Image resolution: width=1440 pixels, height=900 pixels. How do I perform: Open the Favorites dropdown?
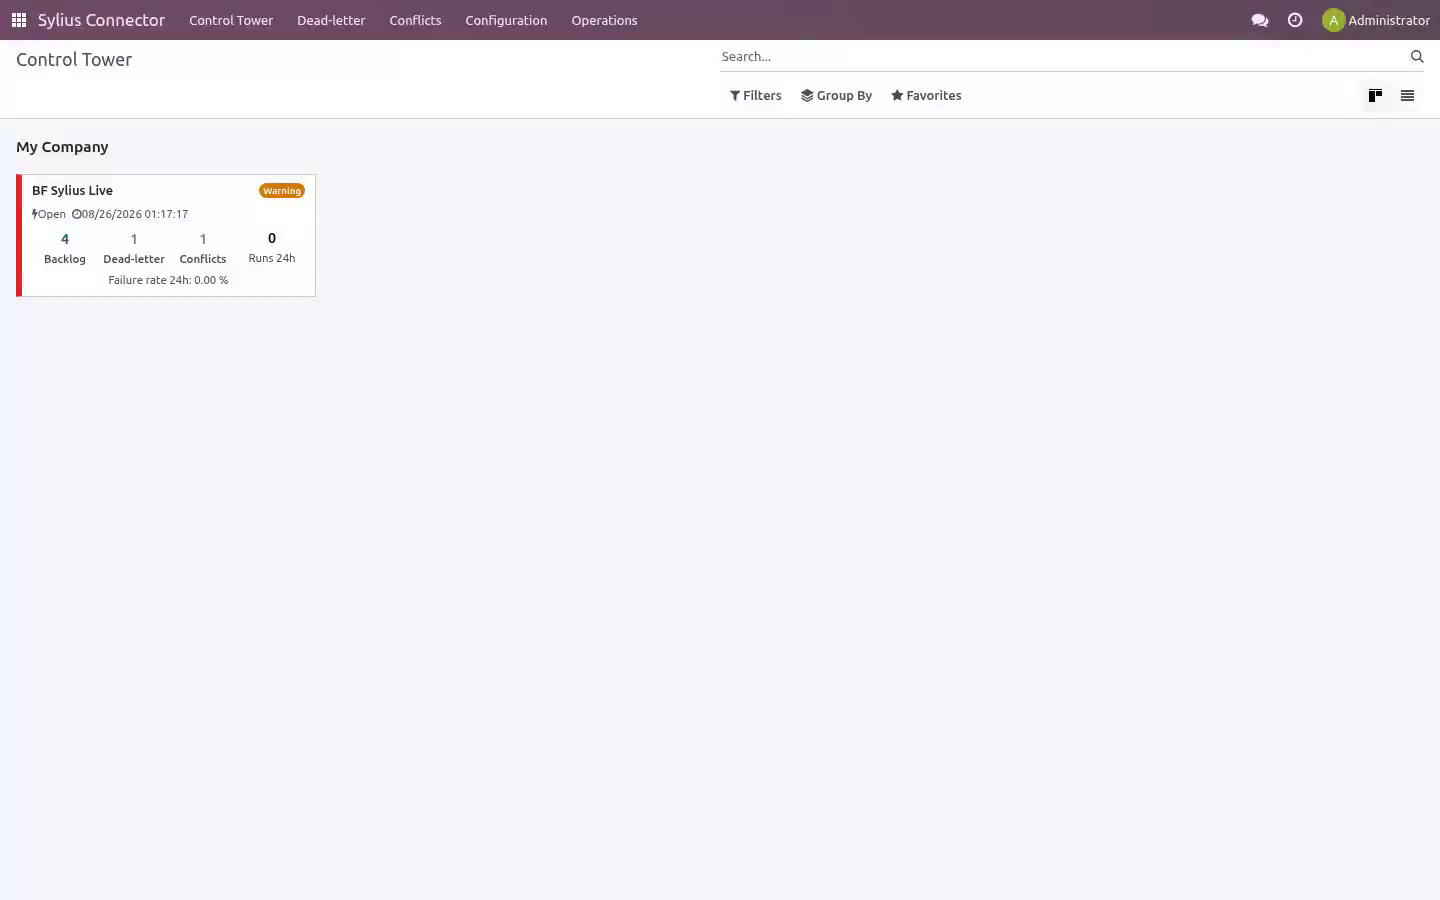[x=926, y=96]
